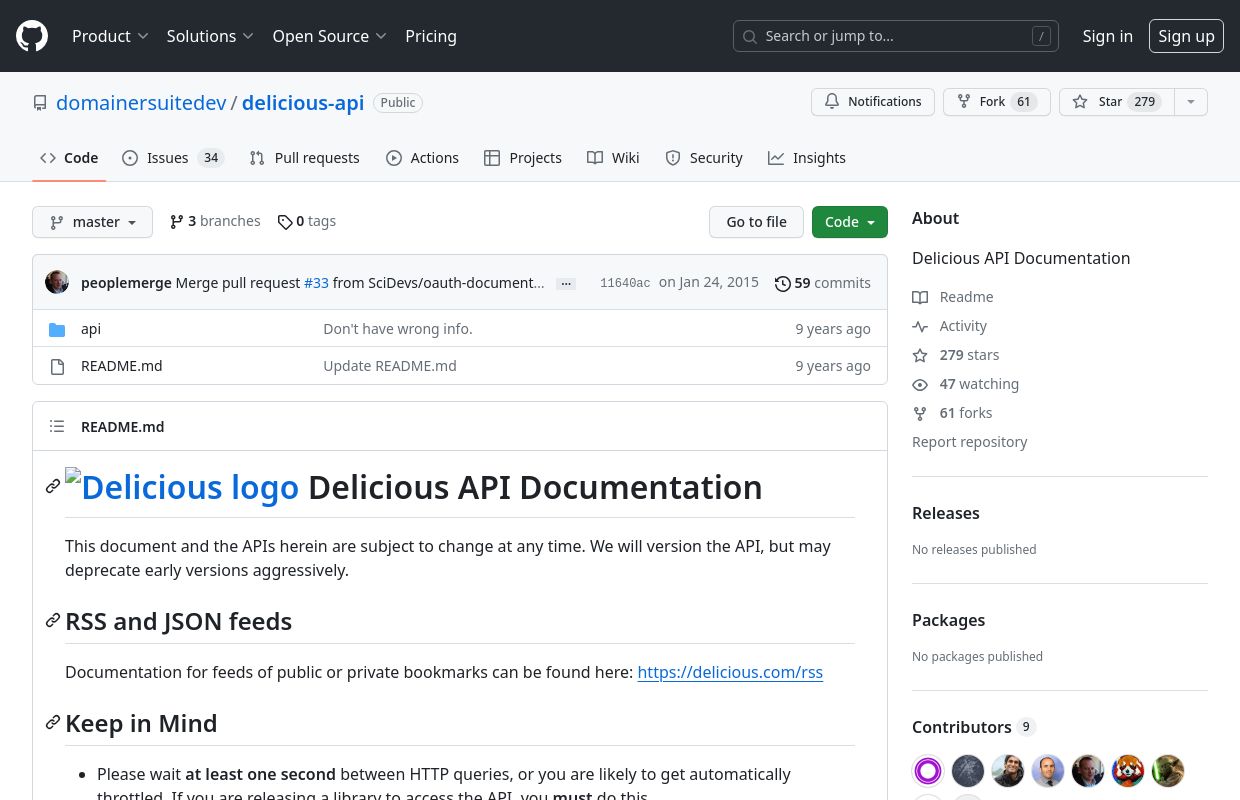The height and width of the screenshot is (800, 1240).
Task: Switch to the Security tab
Action: [x=704, y=158]
